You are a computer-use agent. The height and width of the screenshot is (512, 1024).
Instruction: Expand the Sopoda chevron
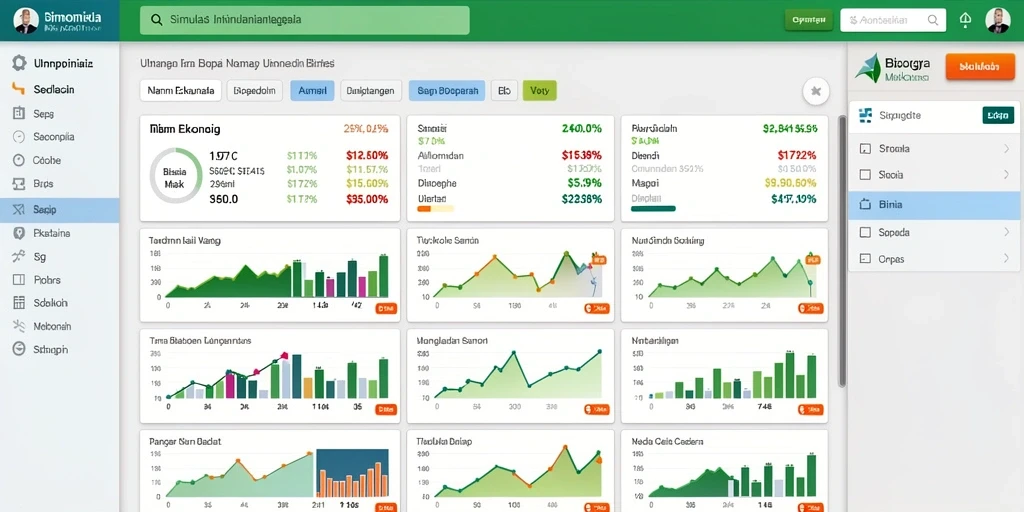(1006, 232)
